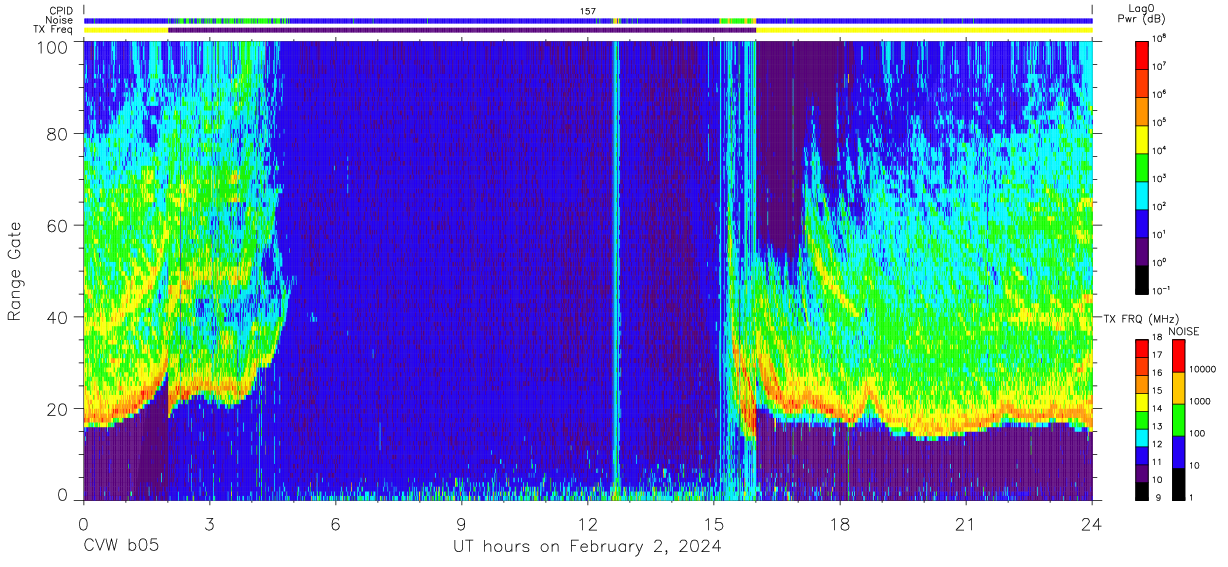Click the '20' range gate tick label
Screen dimensions: 1228x567
click(x=57, y=409)
